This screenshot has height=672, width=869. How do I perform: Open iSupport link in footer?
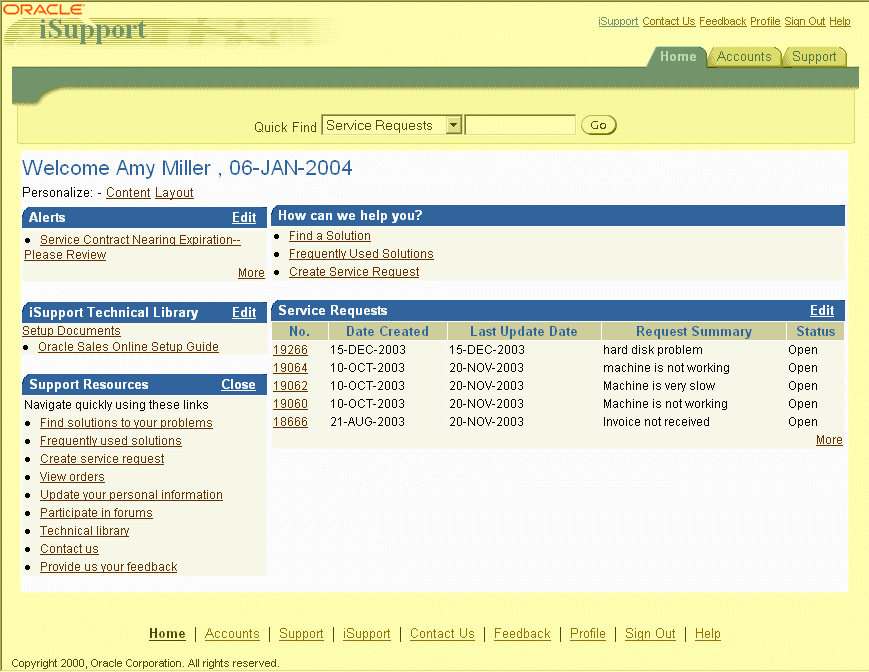coord(366,633)
